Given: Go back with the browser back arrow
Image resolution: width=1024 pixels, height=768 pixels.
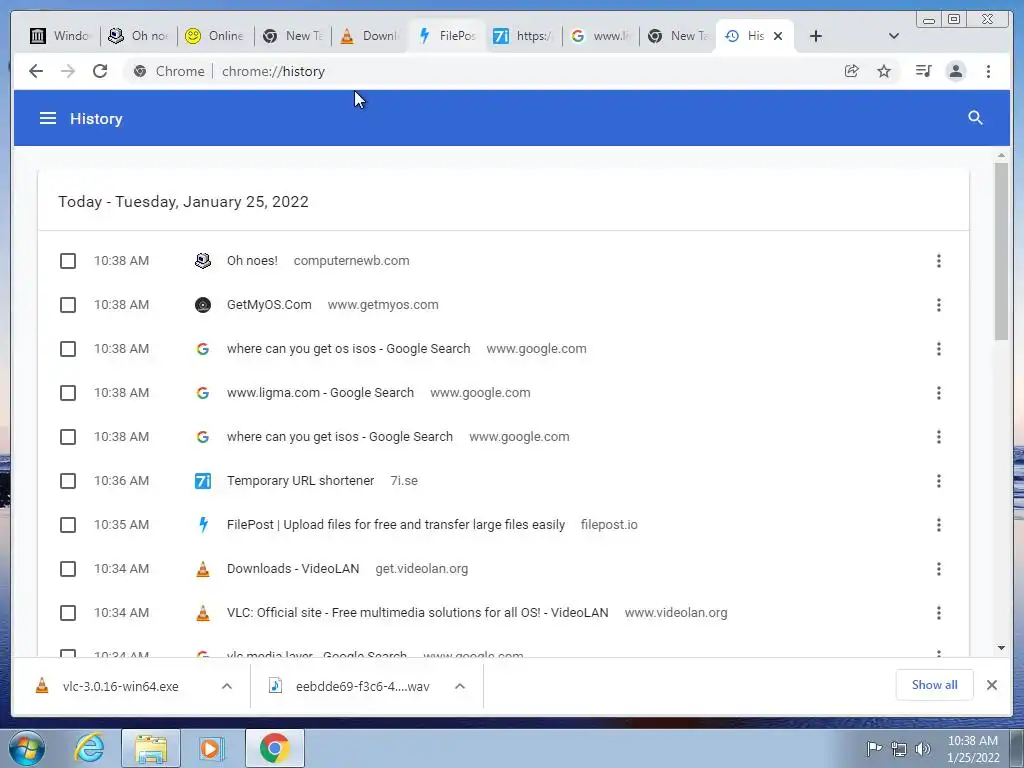Looking at the screenshot, I should [36, 71].
